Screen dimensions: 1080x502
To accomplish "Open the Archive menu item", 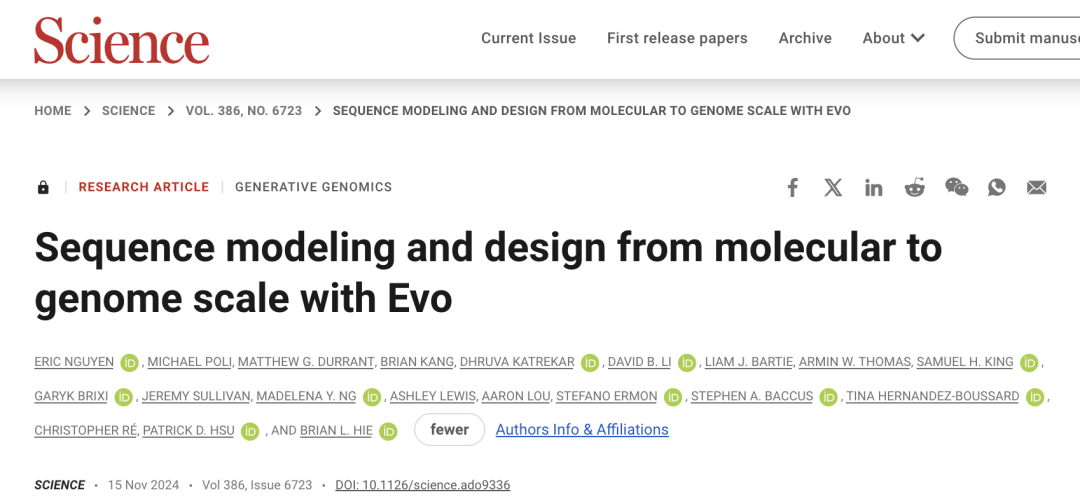I will (805, 38).
